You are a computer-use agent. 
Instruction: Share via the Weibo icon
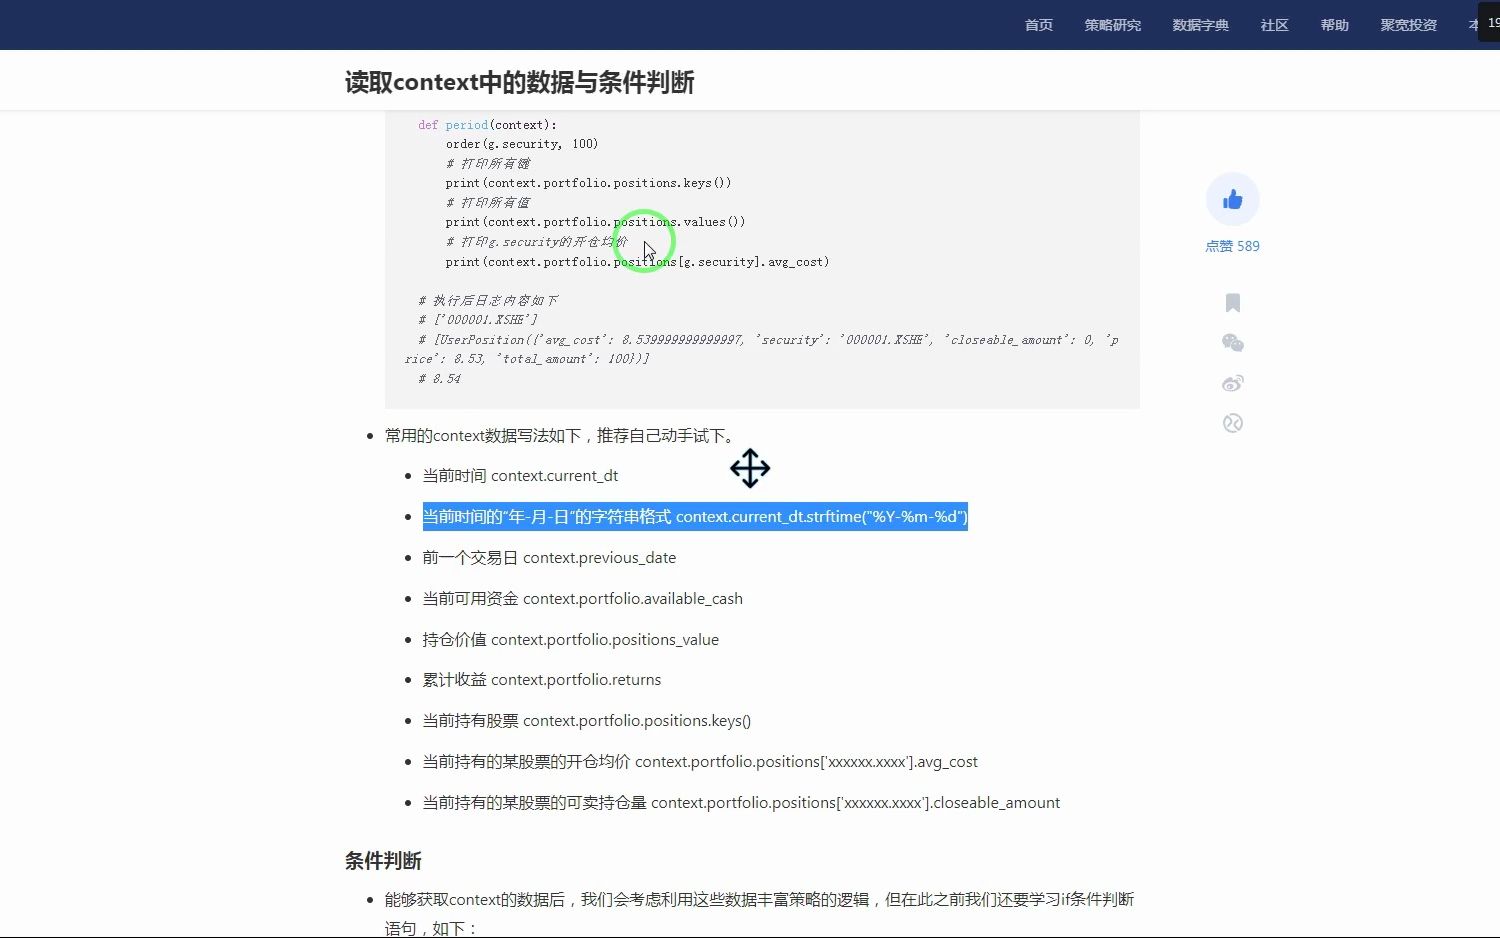click(x=1233, y=383)
